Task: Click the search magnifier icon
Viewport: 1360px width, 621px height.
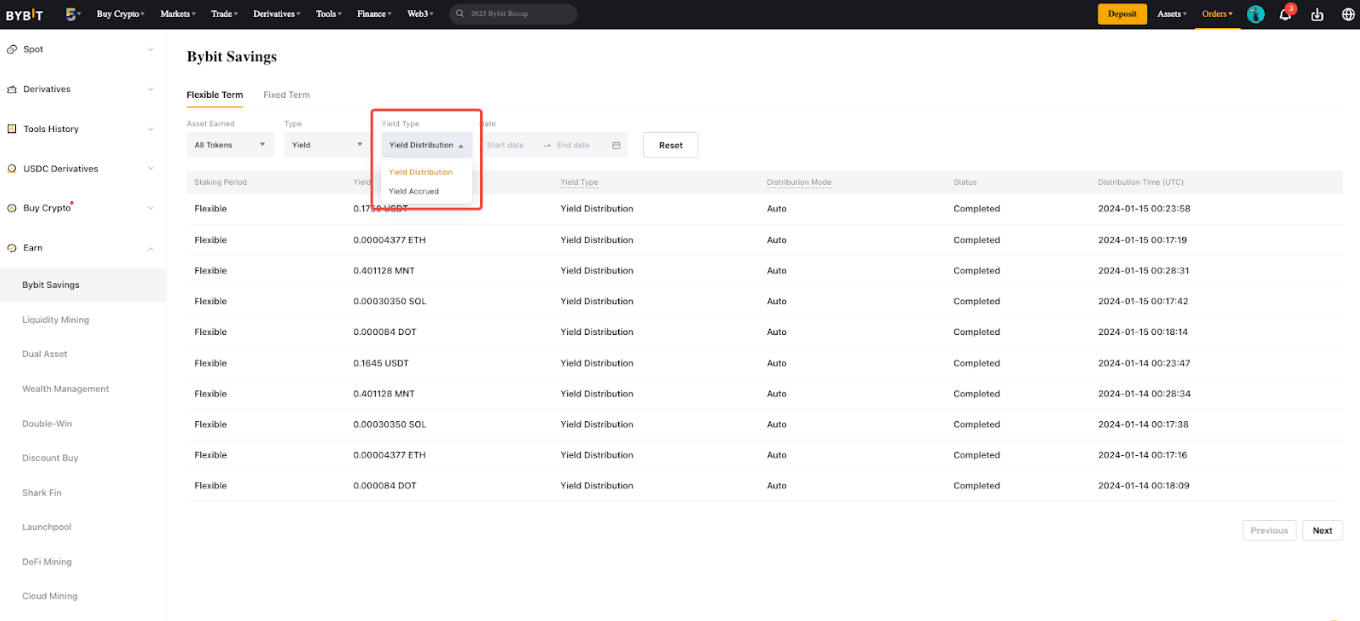Action: 459,14
